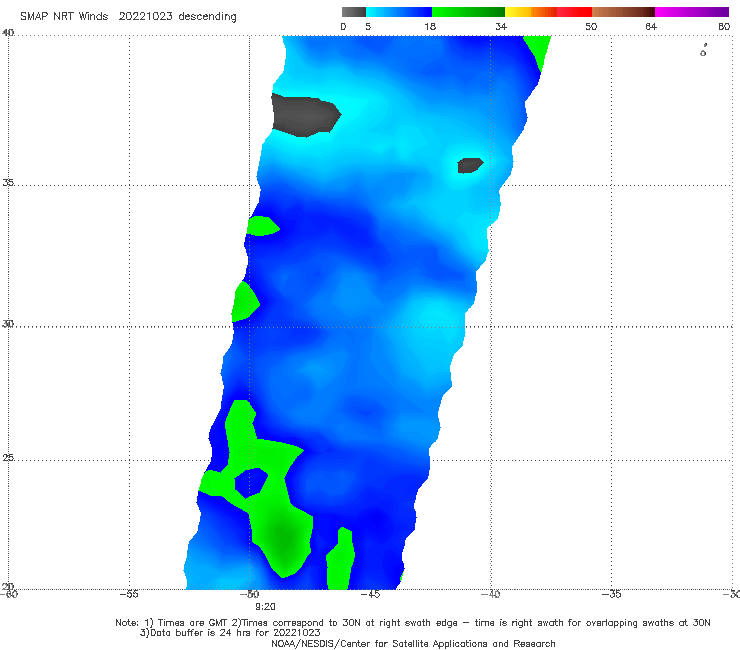
Task: Click the word 'descending' in the title
Action: [x=208, y=17]
